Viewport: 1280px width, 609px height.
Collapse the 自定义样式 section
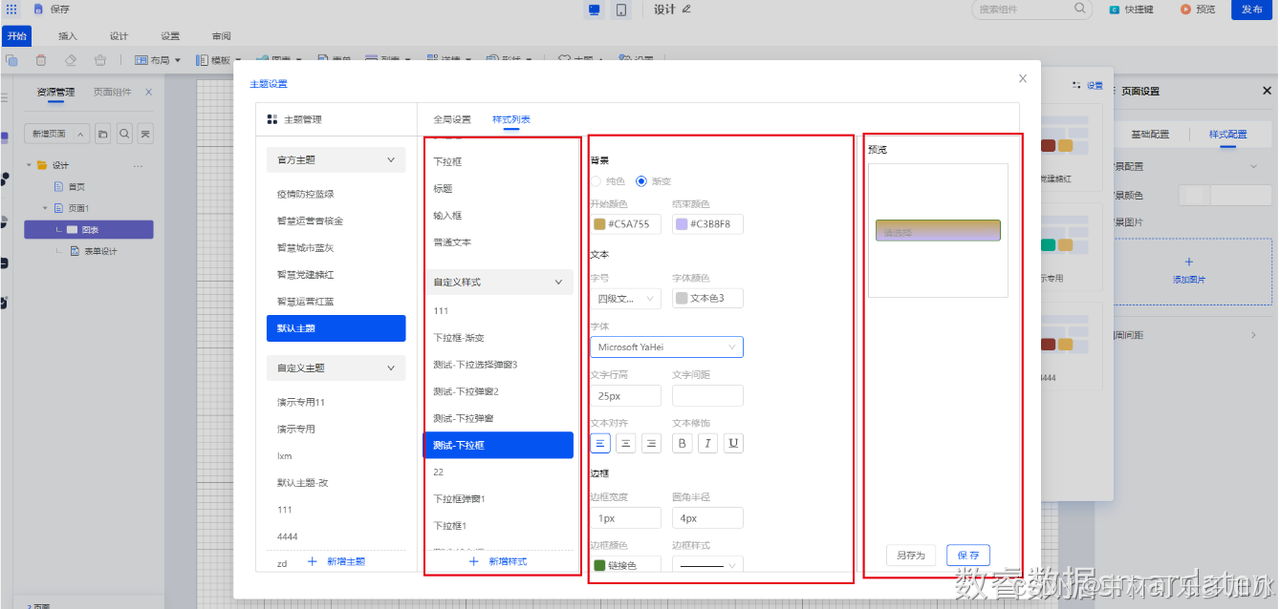click(559, 282)
